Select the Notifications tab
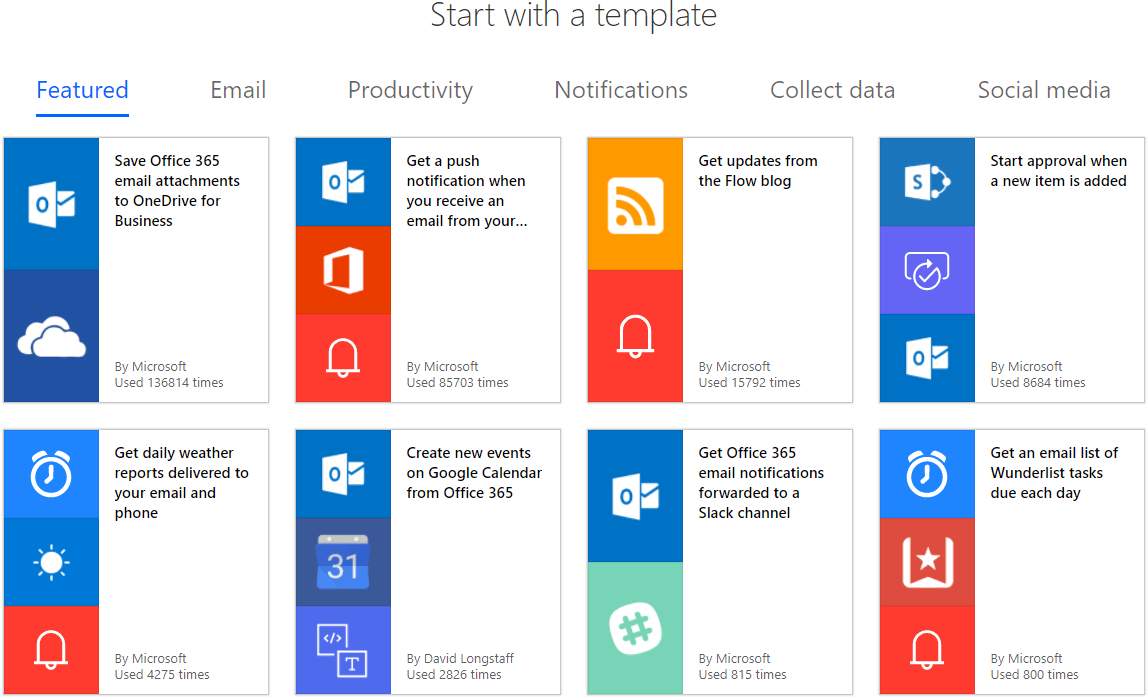 click(x=621, y=90)
